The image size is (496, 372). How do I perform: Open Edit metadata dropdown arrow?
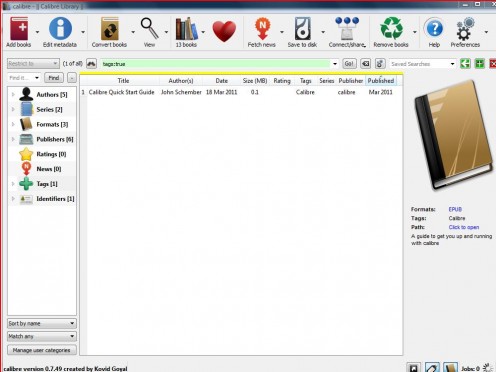[x=83, y=32]
